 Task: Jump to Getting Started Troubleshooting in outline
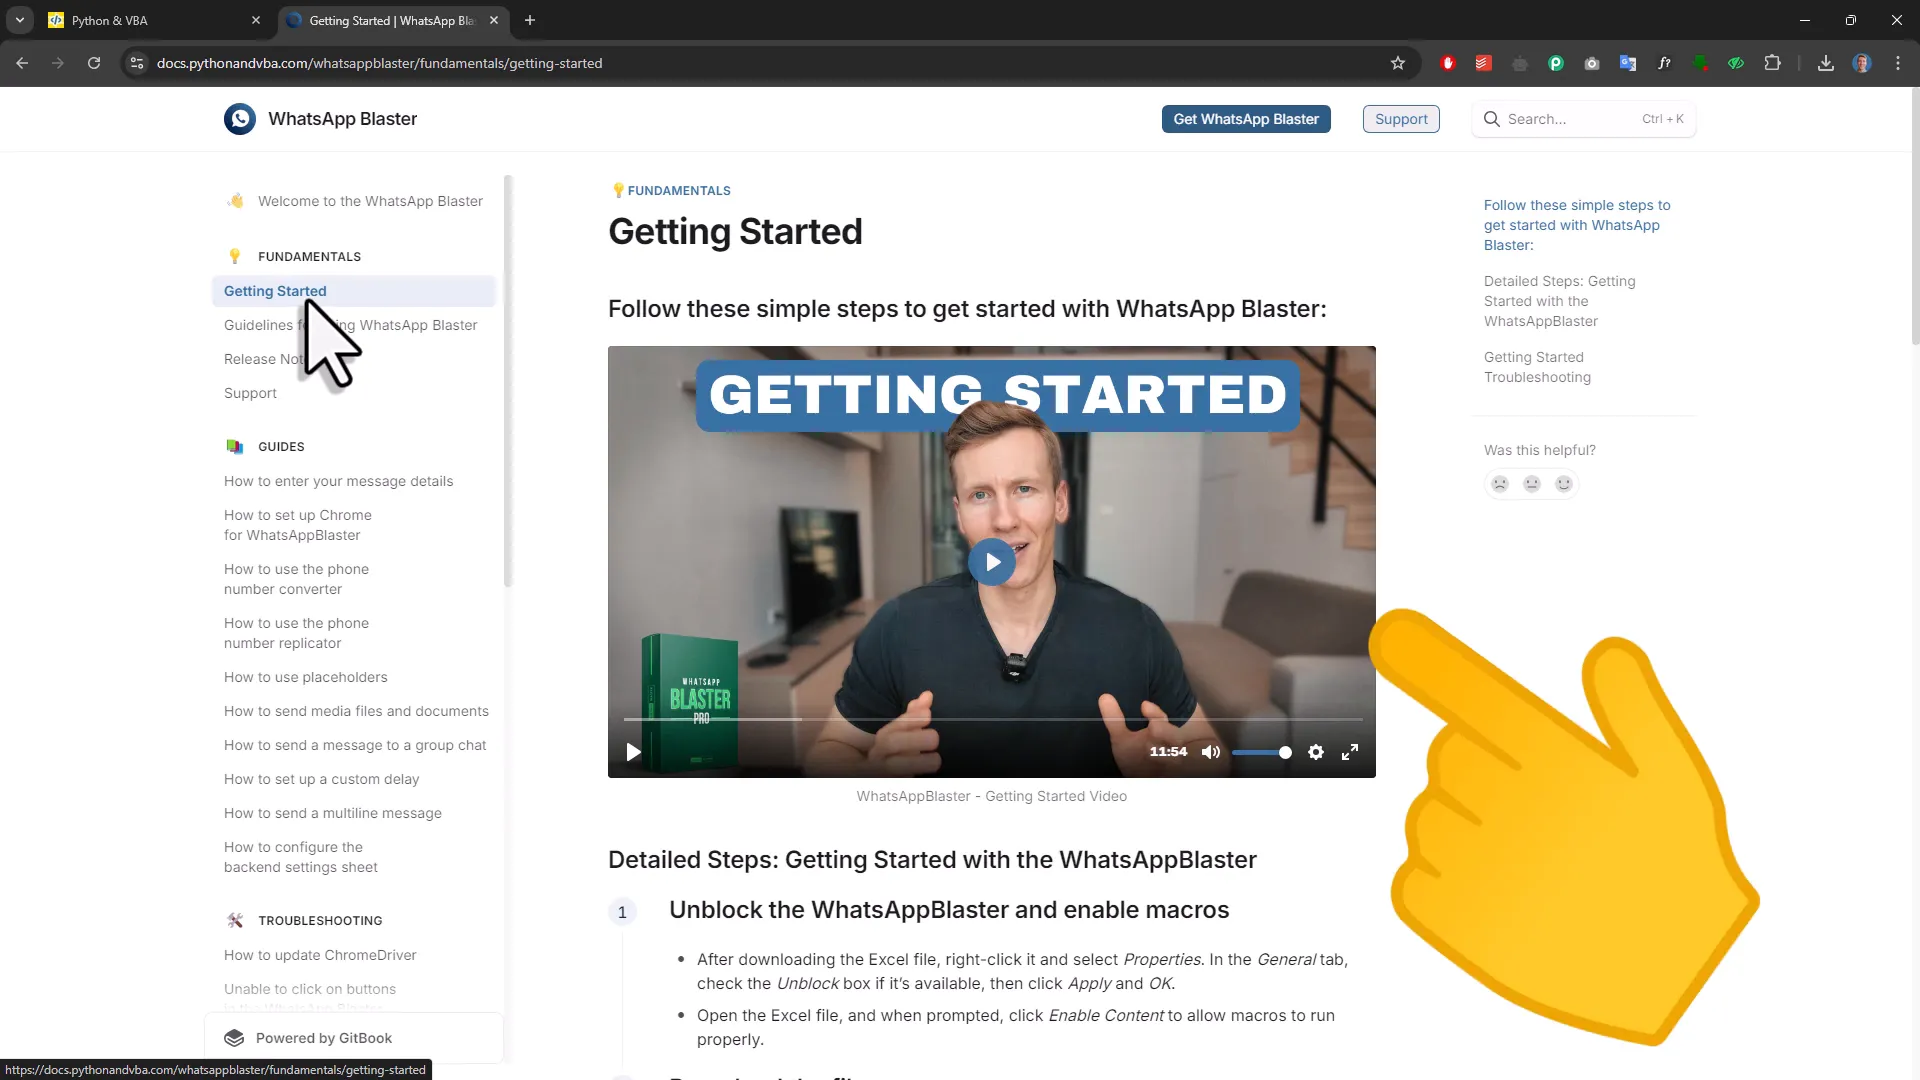[1537, 367]
